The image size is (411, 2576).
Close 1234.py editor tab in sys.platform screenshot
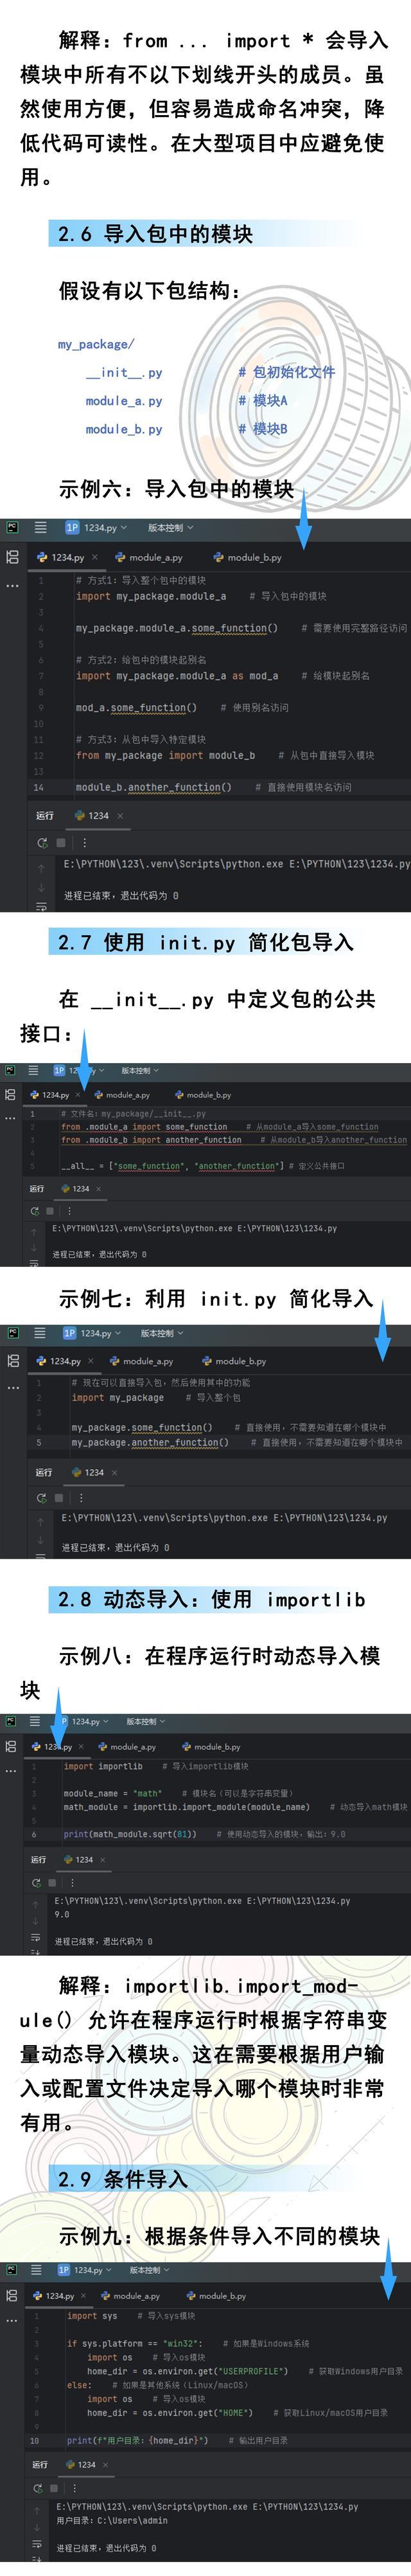[83, 2295]
